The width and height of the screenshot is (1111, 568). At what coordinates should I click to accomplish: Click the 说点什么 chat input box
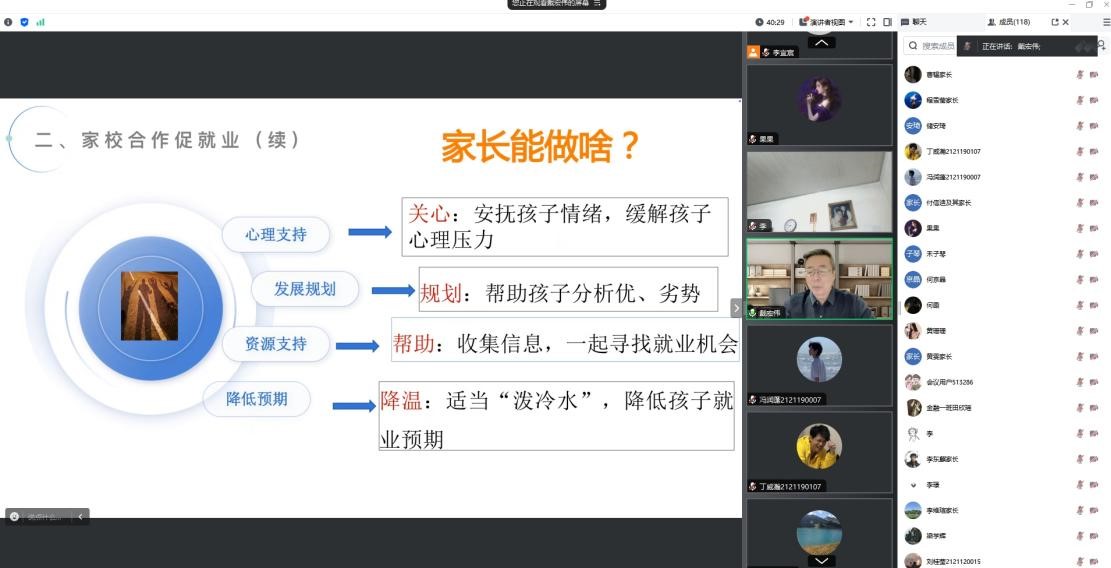pyautogui.click(x=43, y=517)
